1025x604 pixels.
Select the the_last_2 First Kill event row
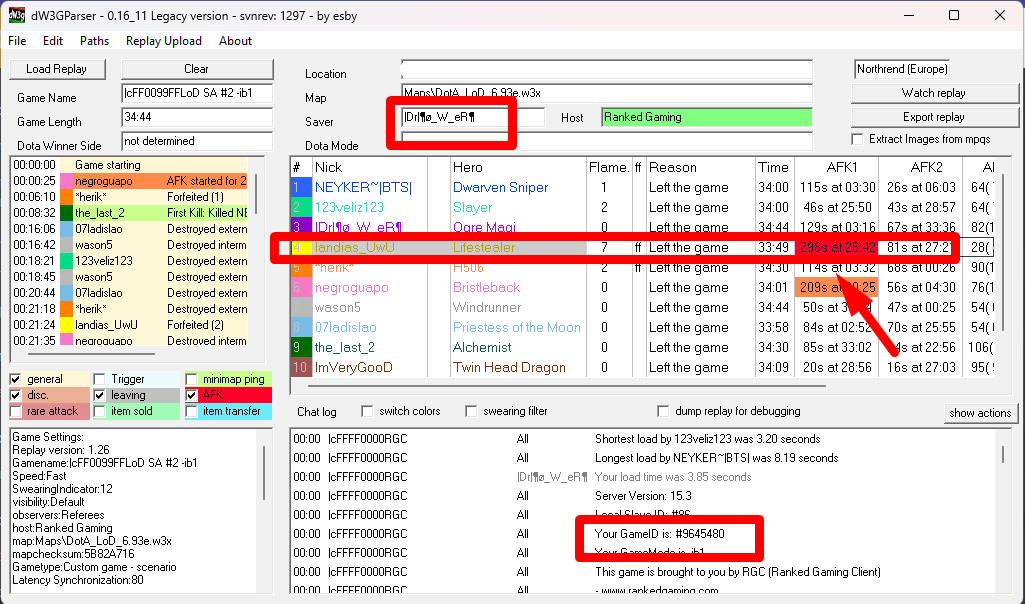coord(129,213)
